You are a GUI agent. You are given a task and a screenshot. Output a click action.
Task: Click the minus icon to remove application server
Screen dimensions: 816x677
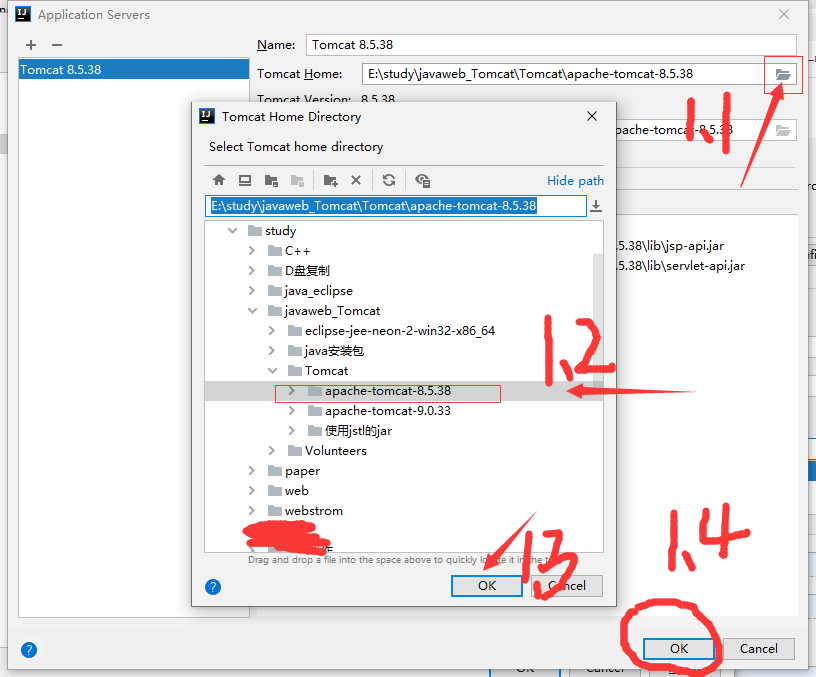click(x=57, y=45)
